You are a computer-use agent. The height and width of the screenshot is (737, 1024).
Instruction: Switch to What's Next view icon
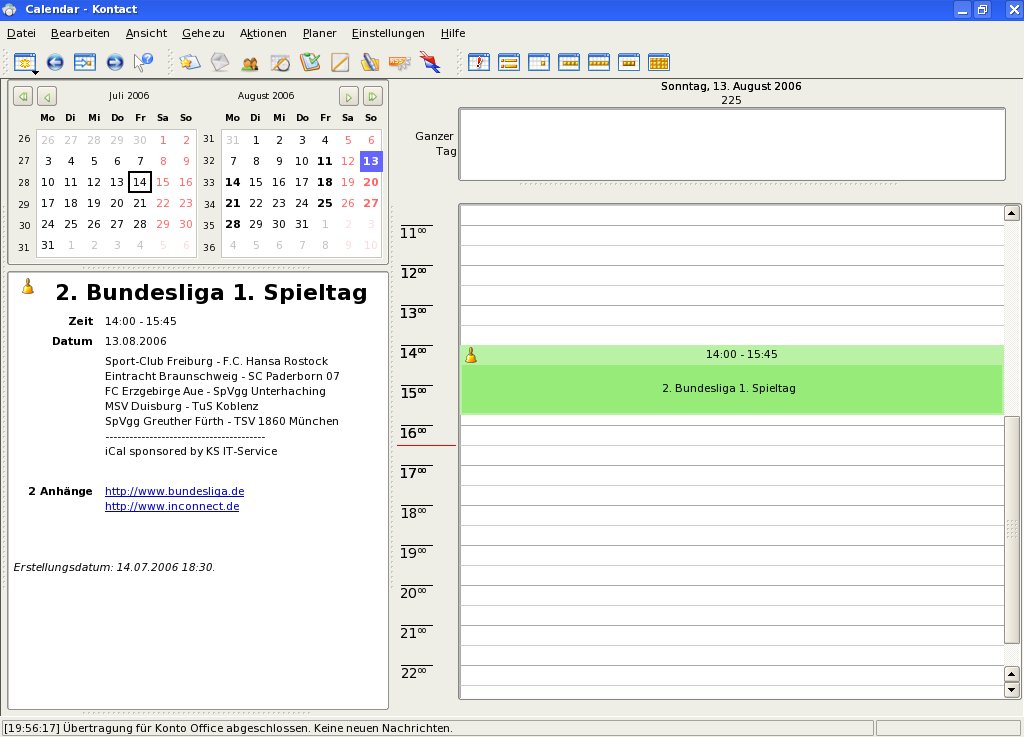(479, 63)
